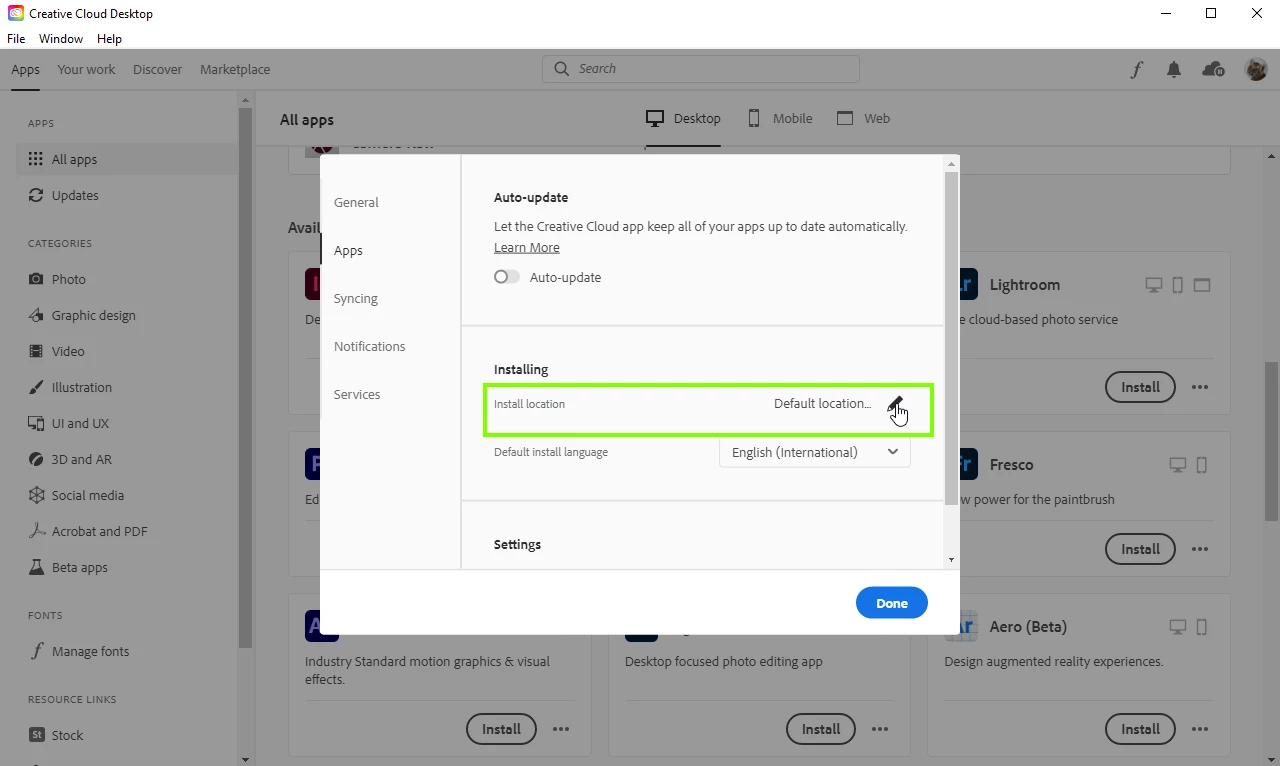Open the account profile avatar
The image size is (1280, 766).
(x=1256, y=69)
